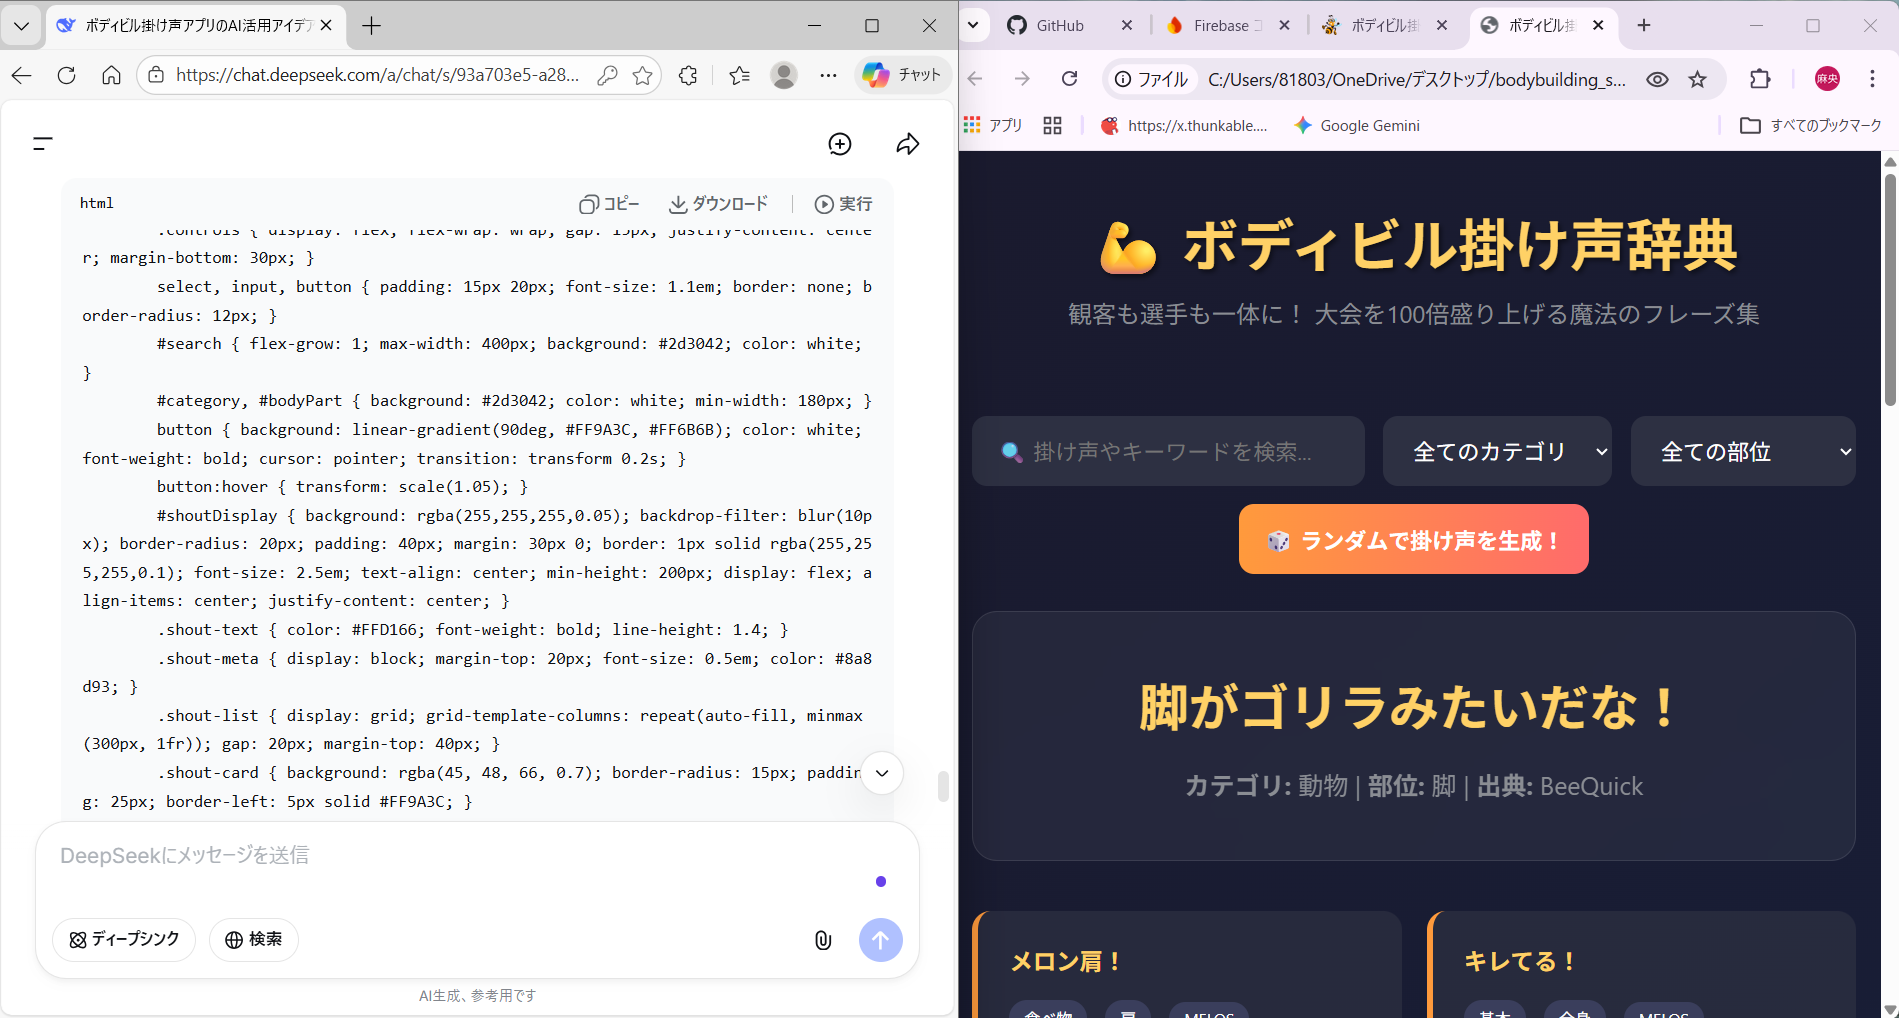This screenshot has width=1899, height=1018.
Task: Click ランダムで掛け声を生成！ button
Action: (1413, 540)
